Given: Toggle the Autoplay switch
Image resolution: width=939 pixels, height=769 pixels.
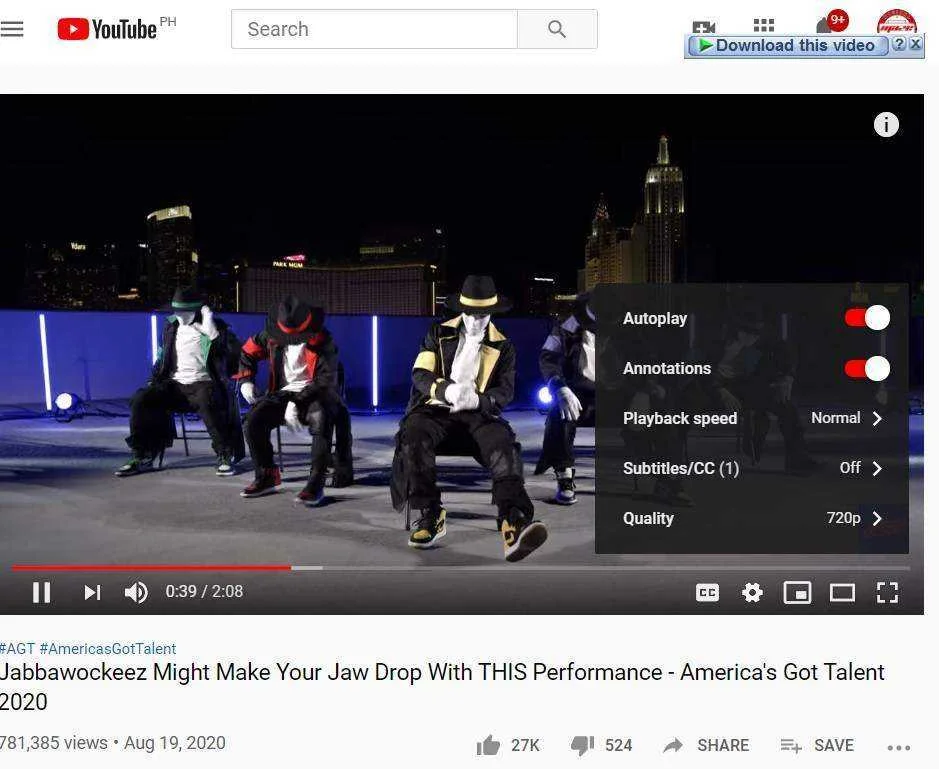Looking at the screenshot, I should click(x=867, y=317).
